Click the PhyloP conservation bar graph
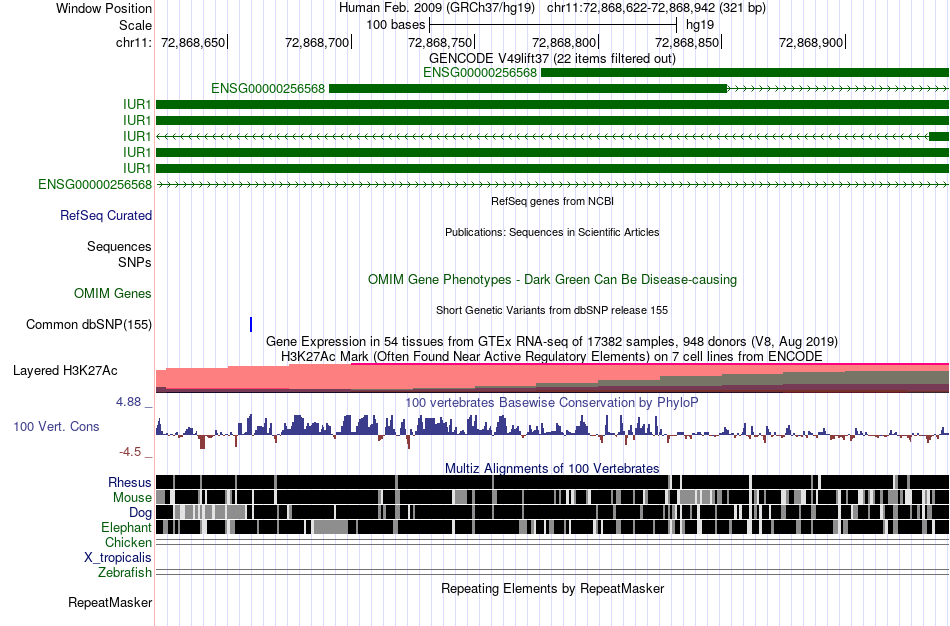Screen dimensions: 950x626 coord(553,431)
